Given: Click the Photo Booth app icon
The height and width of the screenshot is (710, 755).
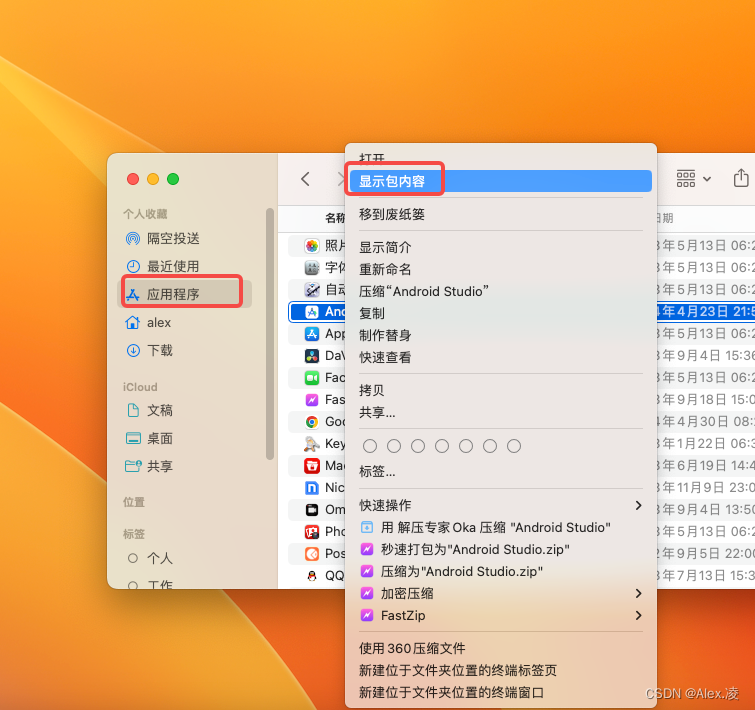Looking at the screenshot, I should click(312, 532).
